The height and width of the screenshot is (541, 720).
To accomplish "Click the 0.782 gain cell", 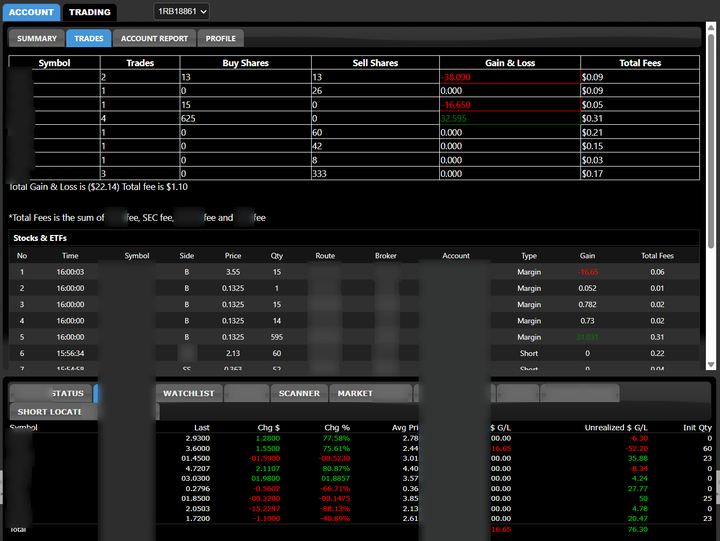I will click(587, 304).
